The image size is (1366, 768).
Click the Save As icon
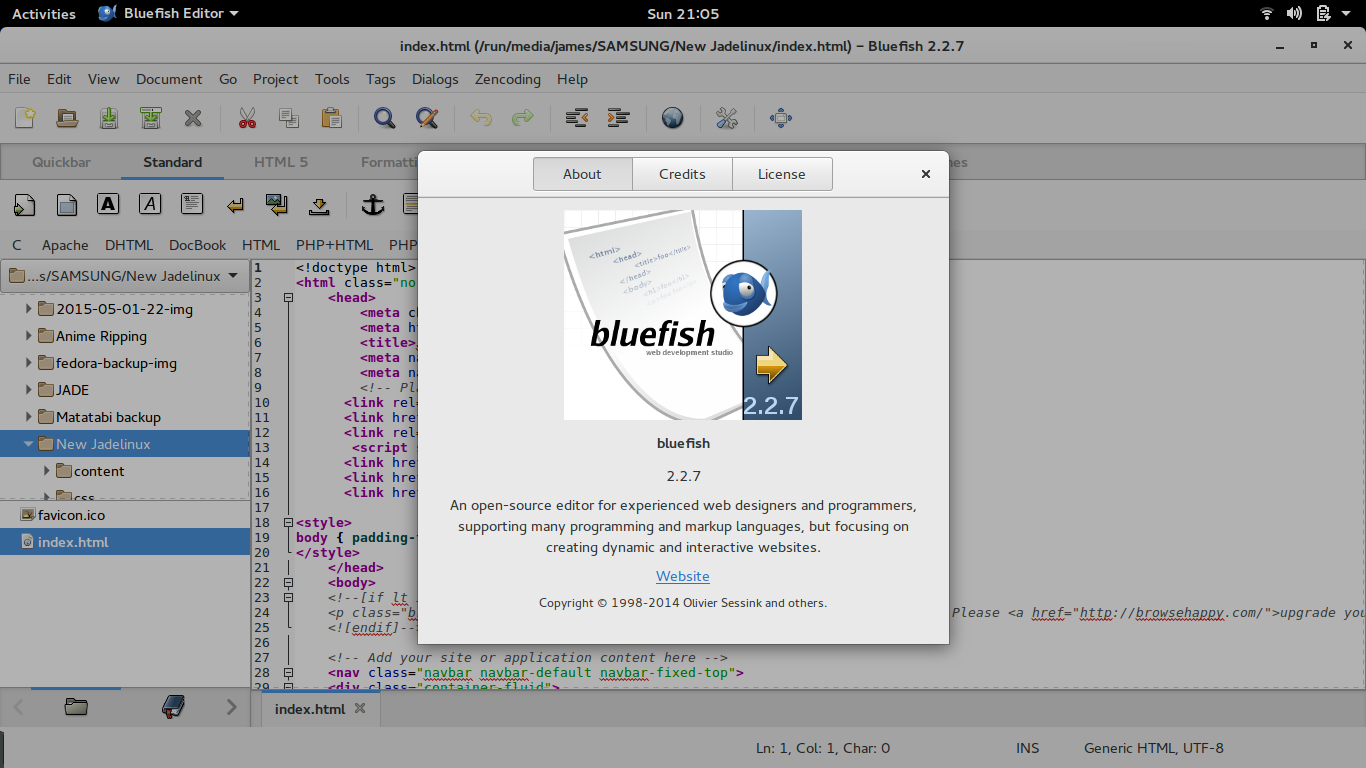(x=151, y=118)
